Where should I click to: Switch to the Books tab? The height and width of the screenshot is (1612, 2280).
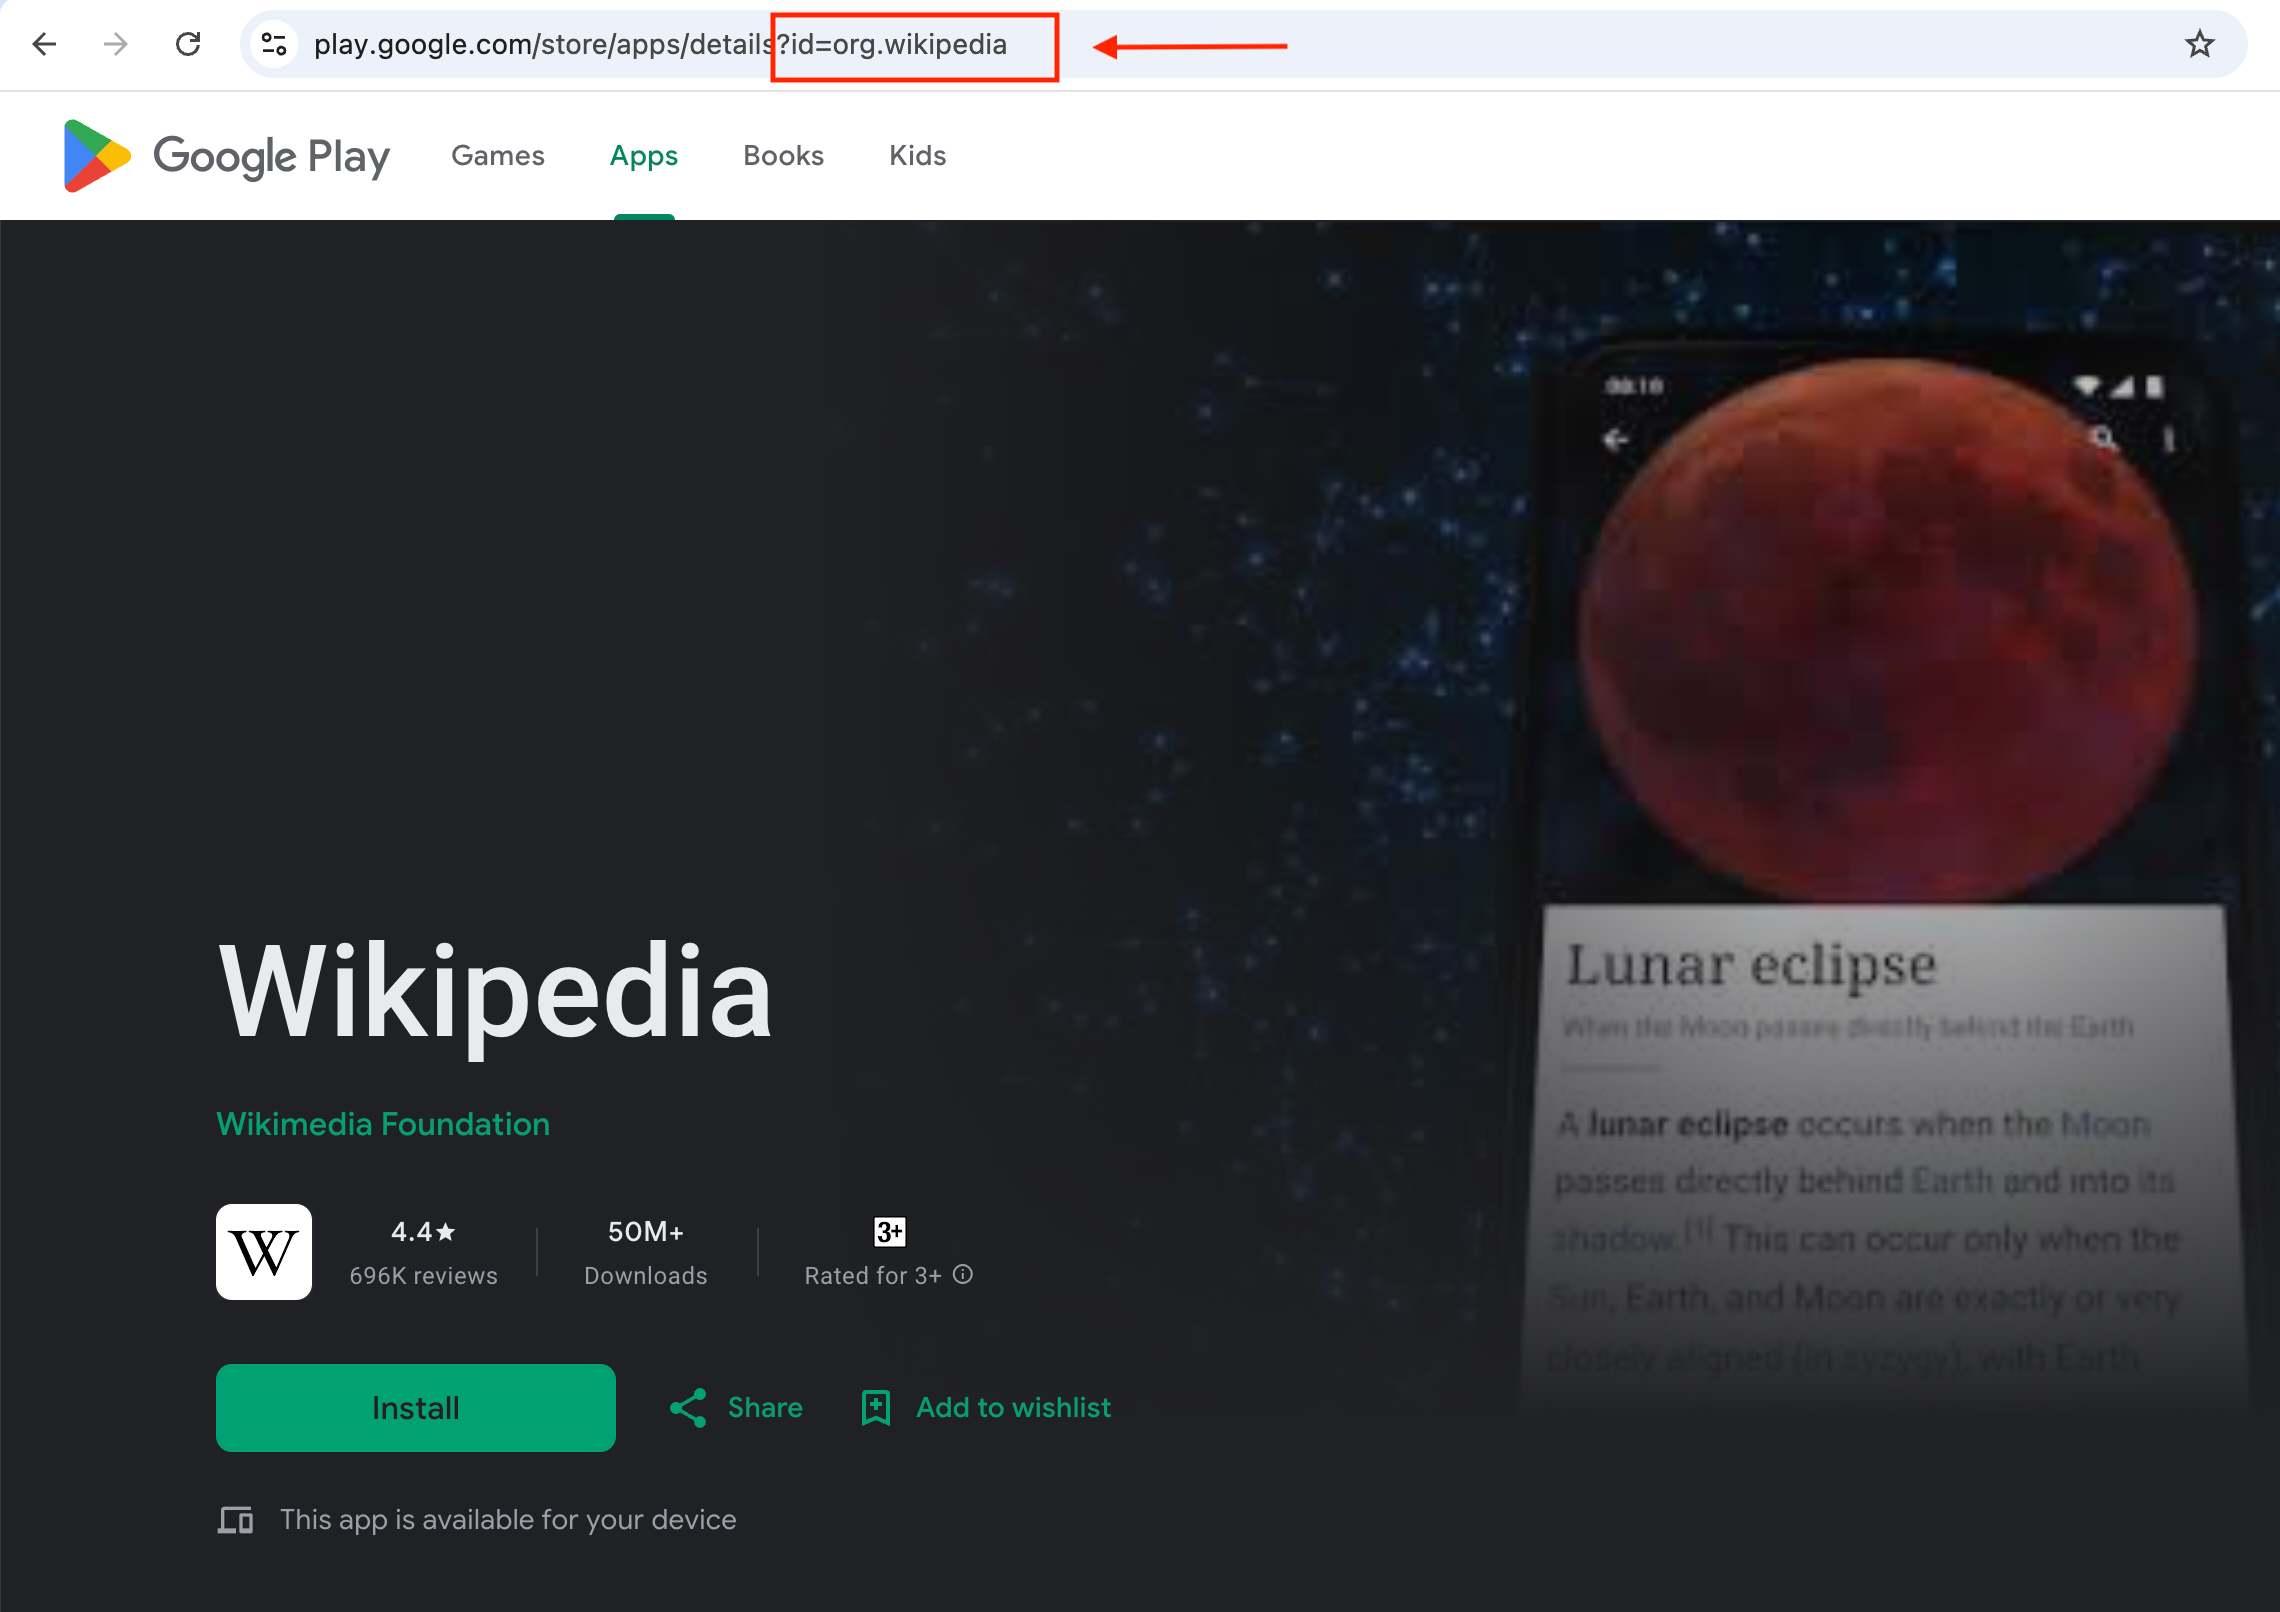783,156
